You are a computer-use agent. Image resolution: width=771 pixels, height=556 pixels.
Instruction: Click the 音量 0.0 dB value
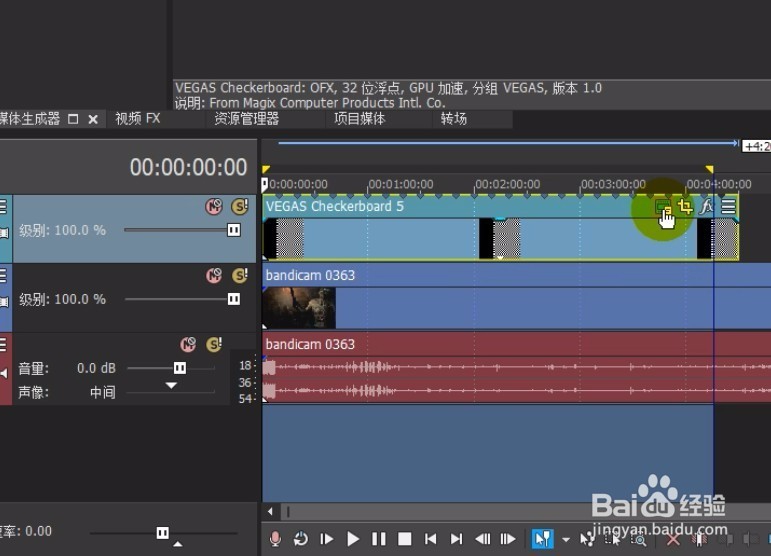click(96, 368)
